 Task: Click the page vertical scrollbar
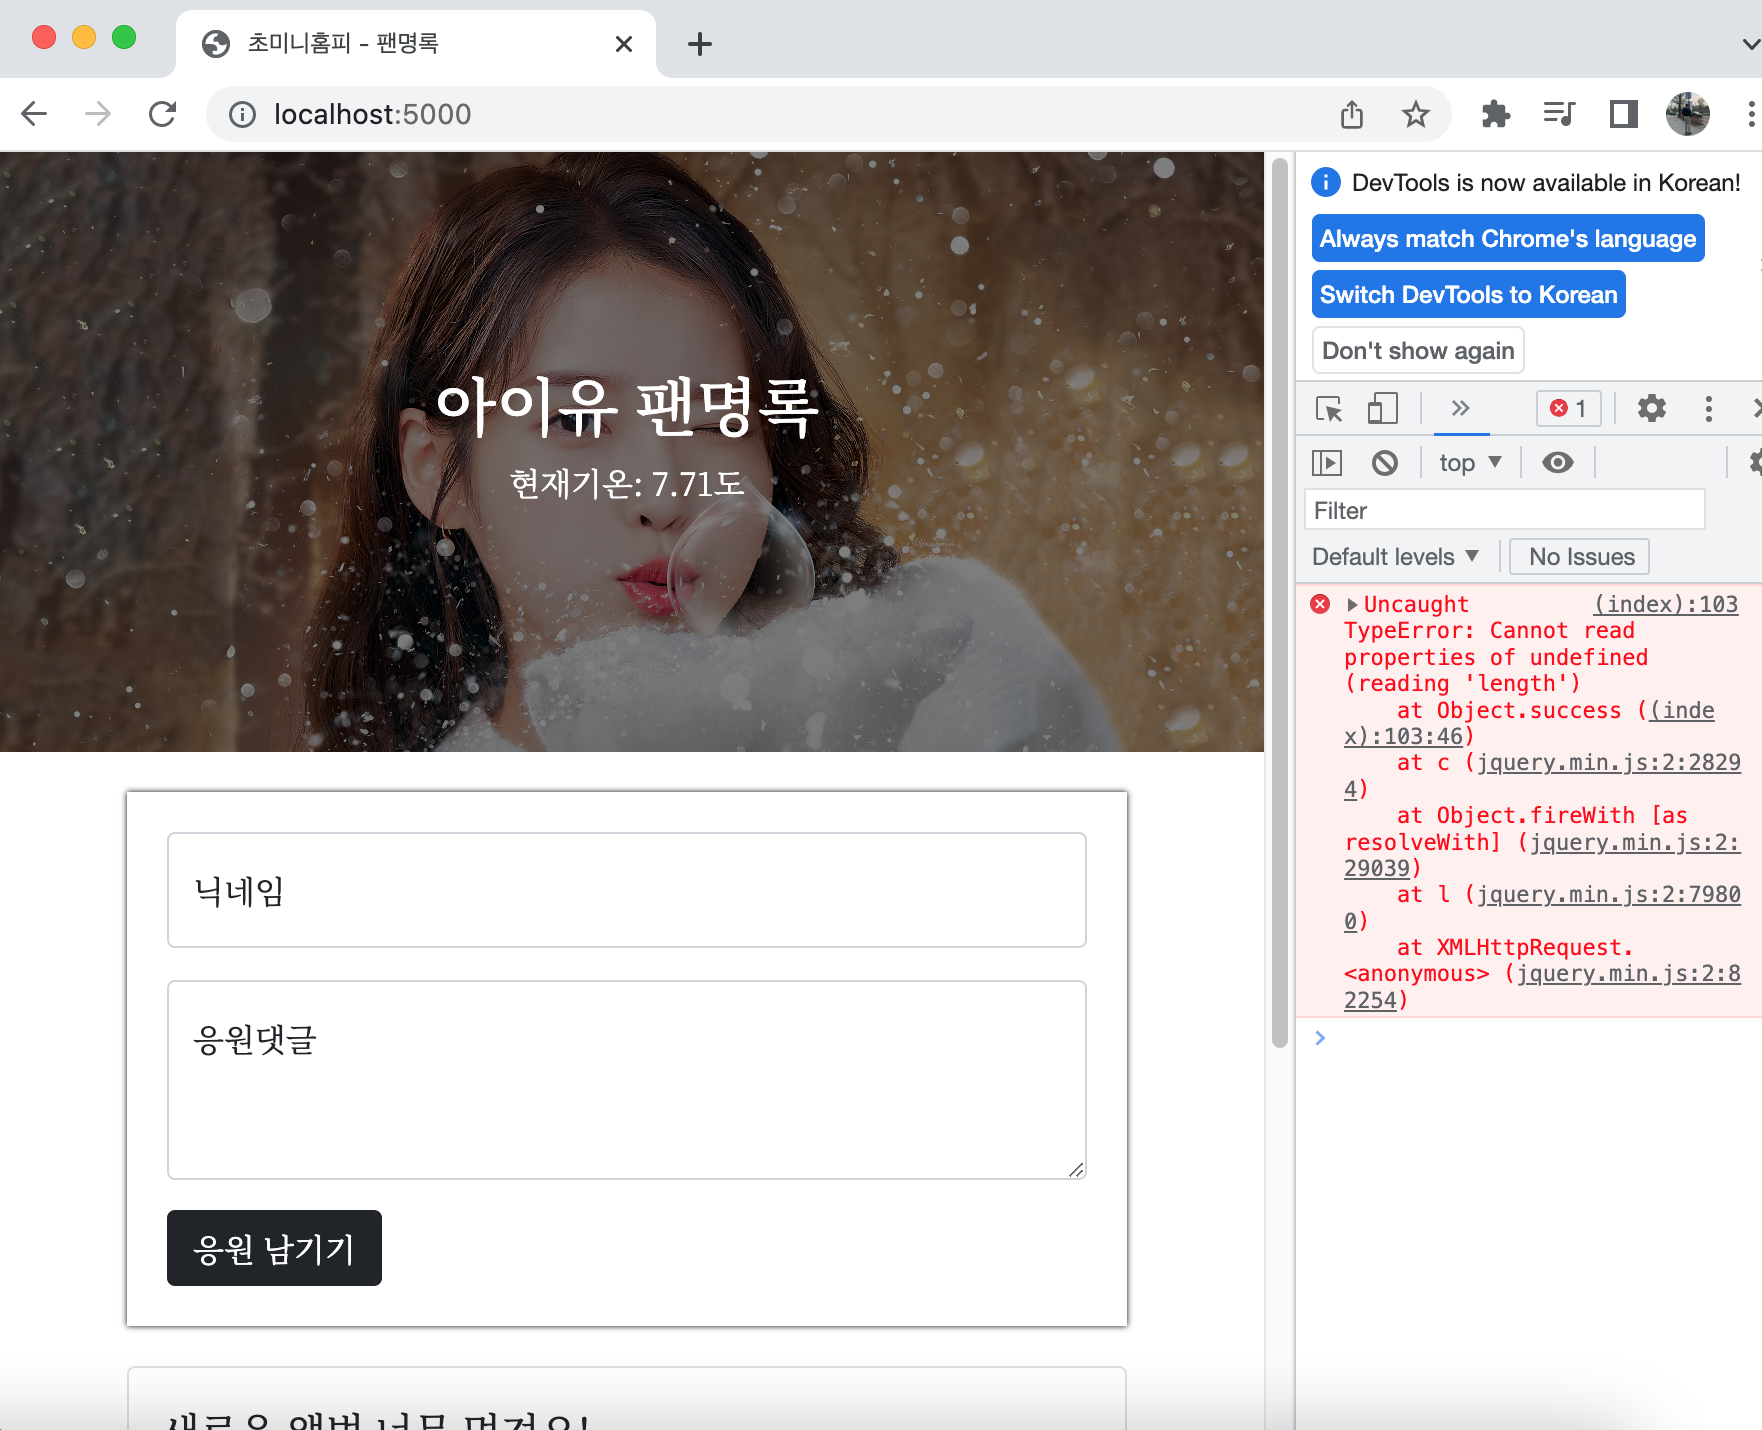[1279, 604]
